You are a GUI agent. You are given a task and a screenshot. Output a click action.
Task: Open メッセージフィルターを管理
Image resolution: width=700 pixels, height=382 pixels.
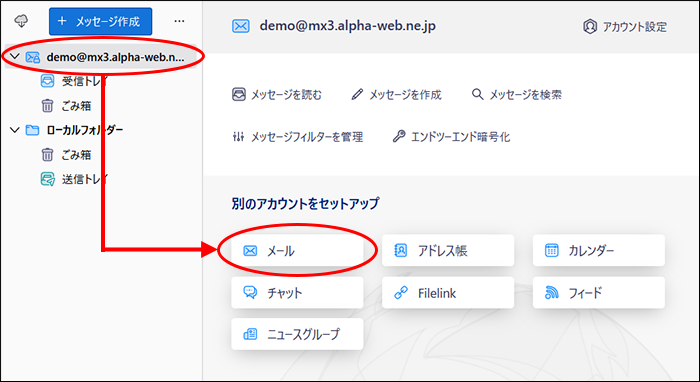pyautogui.click(x=298, y=137)
